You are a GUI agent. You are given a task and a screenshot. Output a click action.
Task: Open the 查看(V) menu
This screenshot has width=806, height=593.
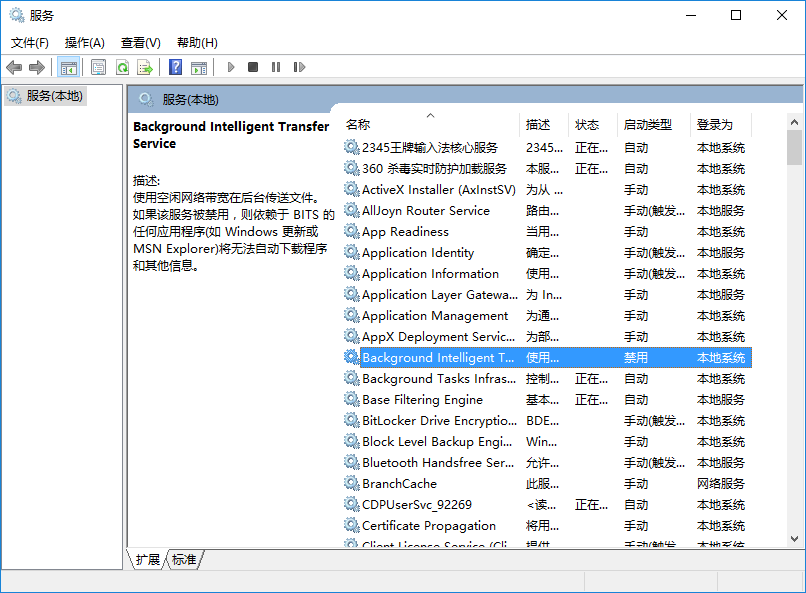141,43
